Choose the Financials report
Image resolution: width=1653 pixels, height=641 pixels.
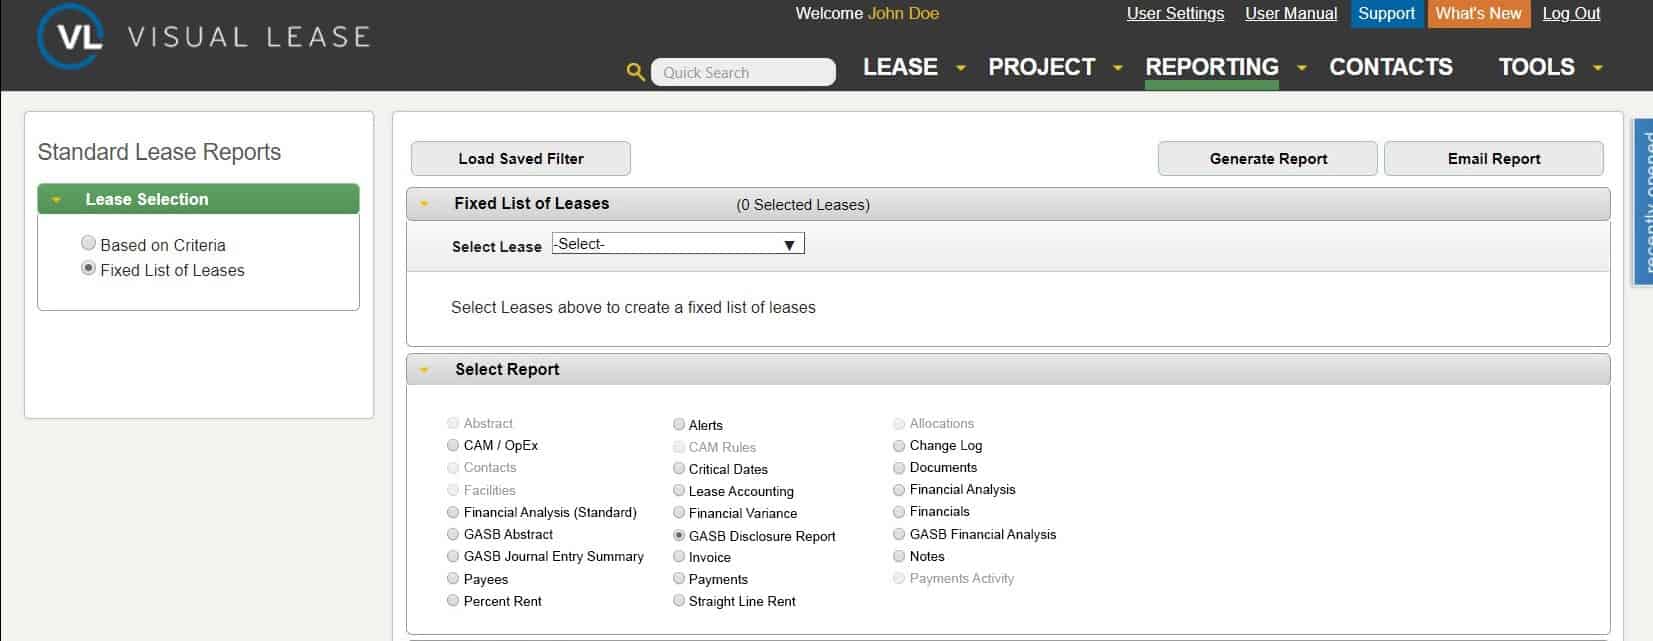(x=899, y=511)
